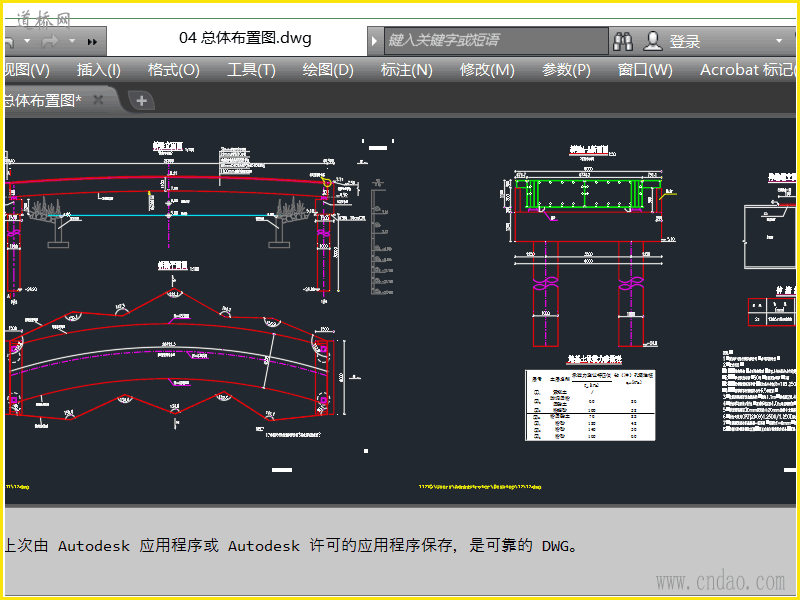The image size is (800, 600).
Task: Expand the search box arrow
Action: pos(374,41)
